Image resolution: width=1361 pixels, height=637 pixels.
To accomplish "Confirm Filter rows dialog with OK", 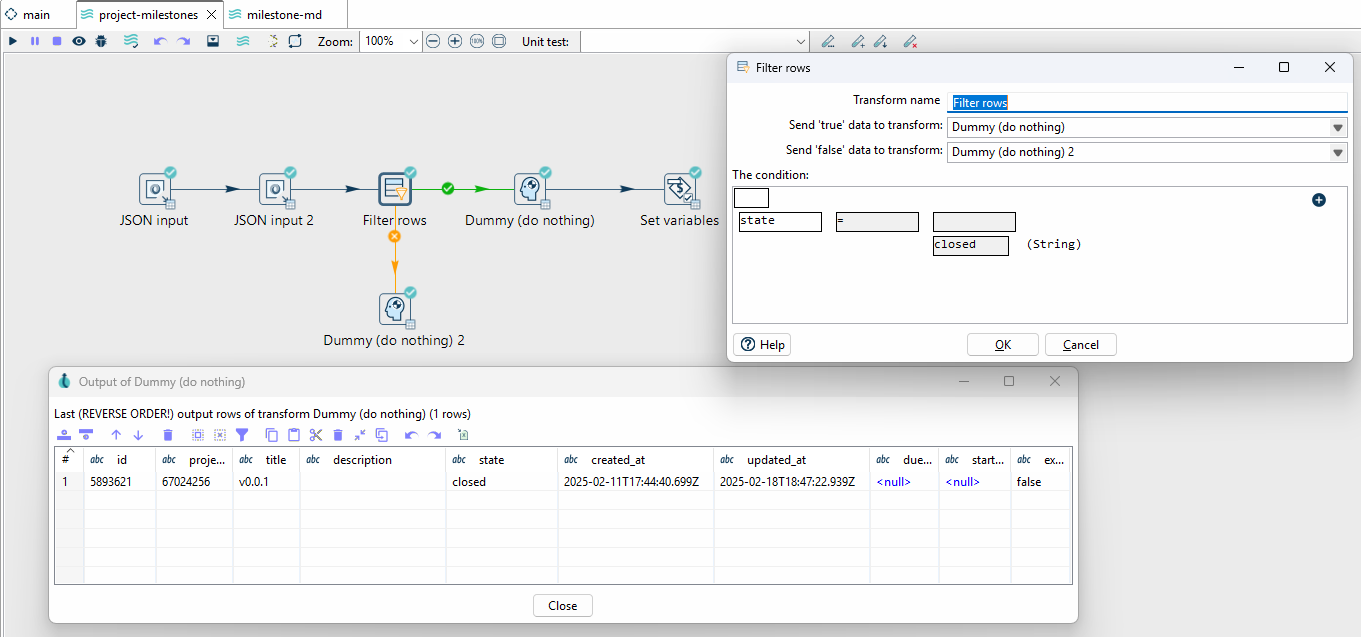I will (x=1003, y=345).
